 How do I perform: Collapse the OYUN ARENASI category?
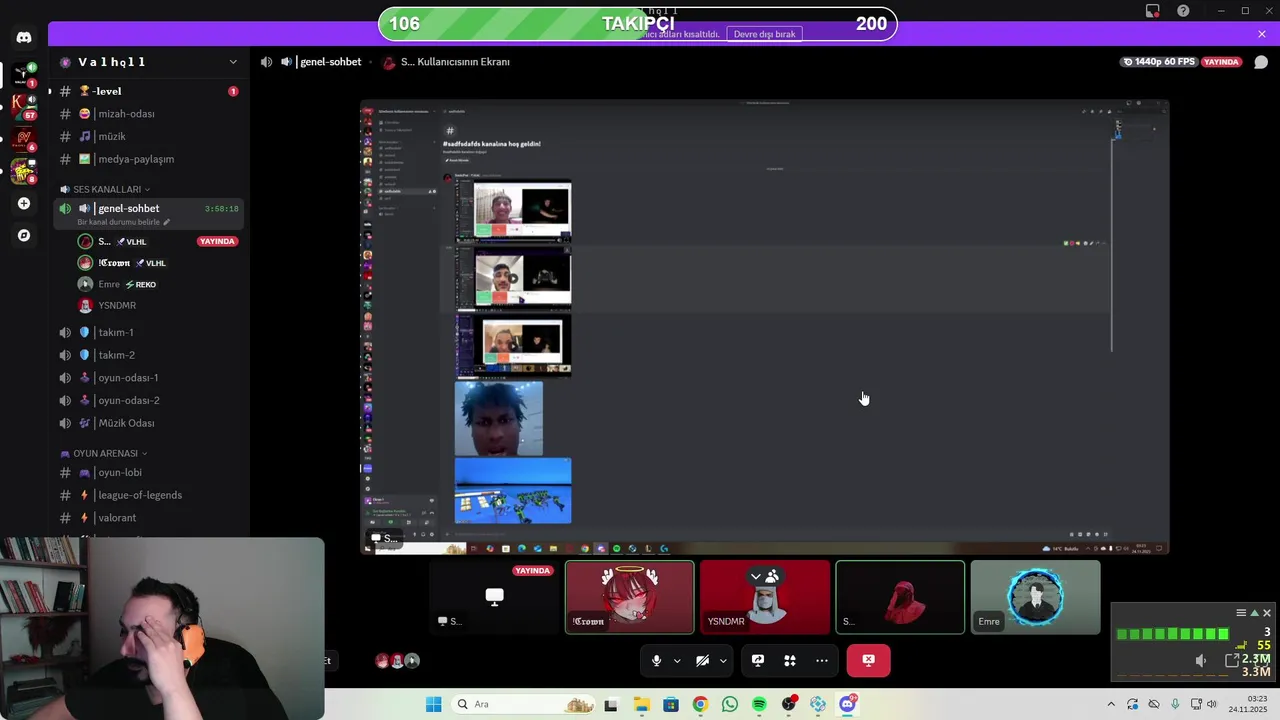pos(105,453)
